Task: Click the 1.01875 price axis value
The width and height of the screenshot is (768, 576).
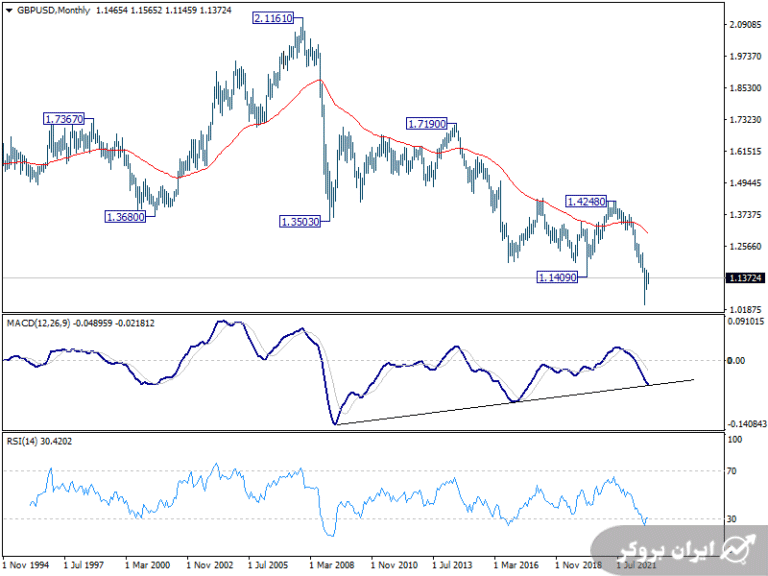Action: (746, 310)
